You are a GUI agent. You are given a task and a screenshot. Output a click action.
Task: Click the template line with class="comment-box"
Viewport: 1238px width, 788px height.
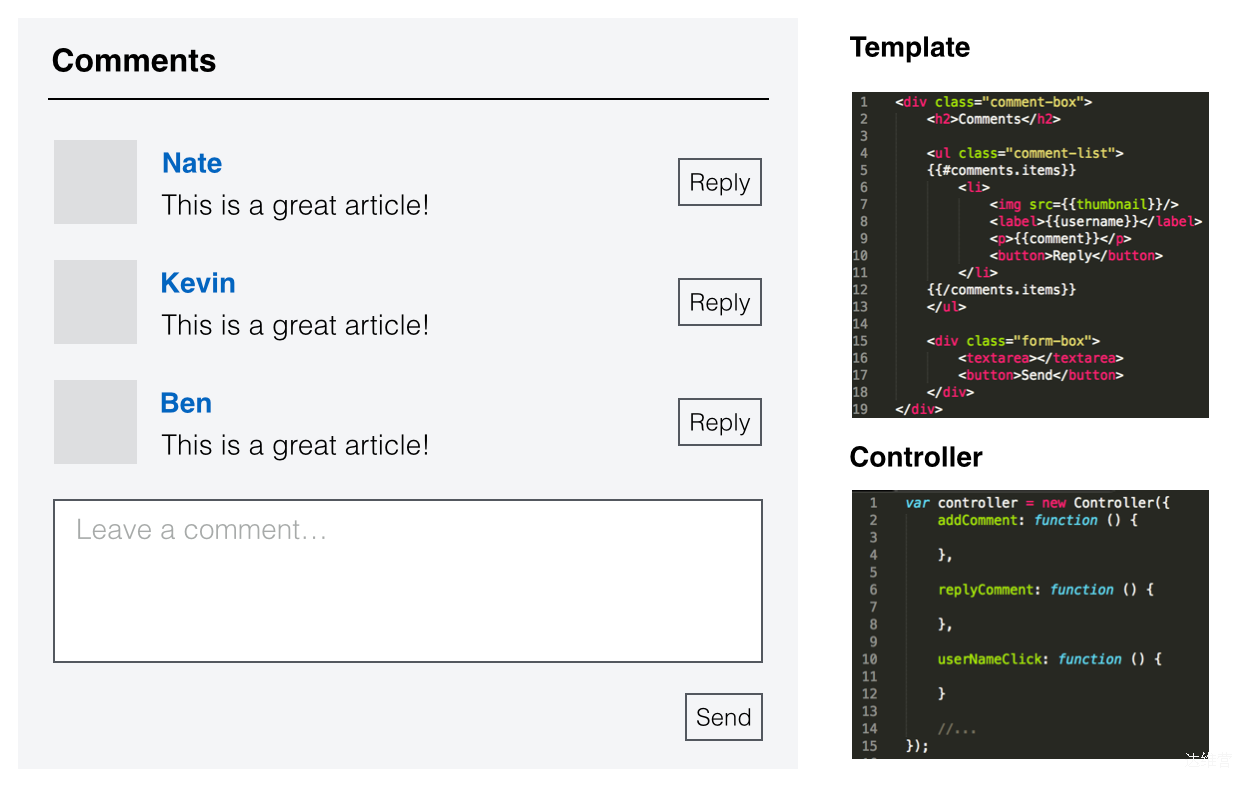994,102
